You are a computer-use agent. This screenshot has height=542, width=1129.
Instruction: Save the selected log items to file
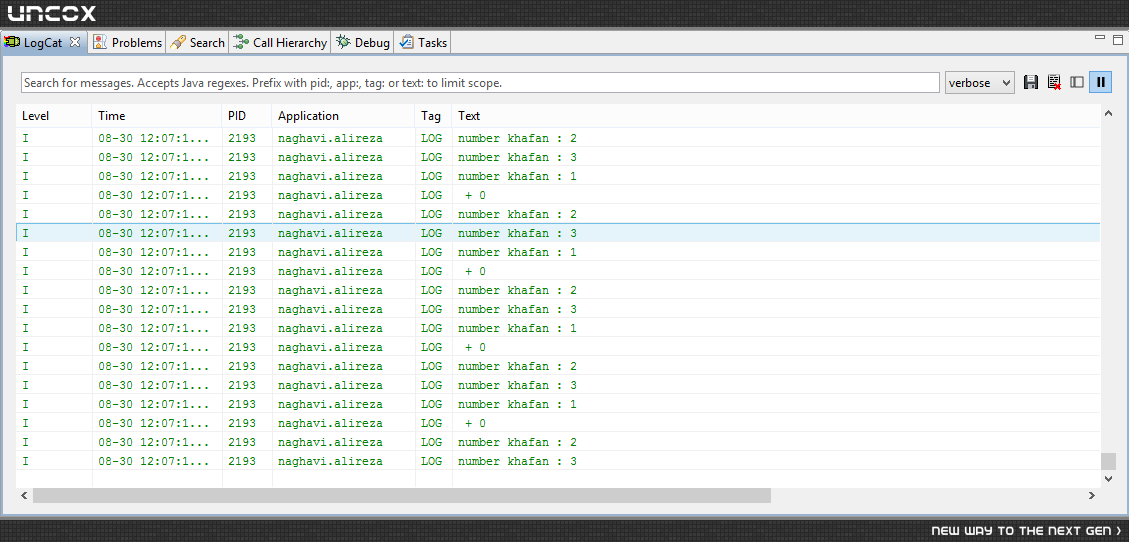click(x=1030, y=82)
